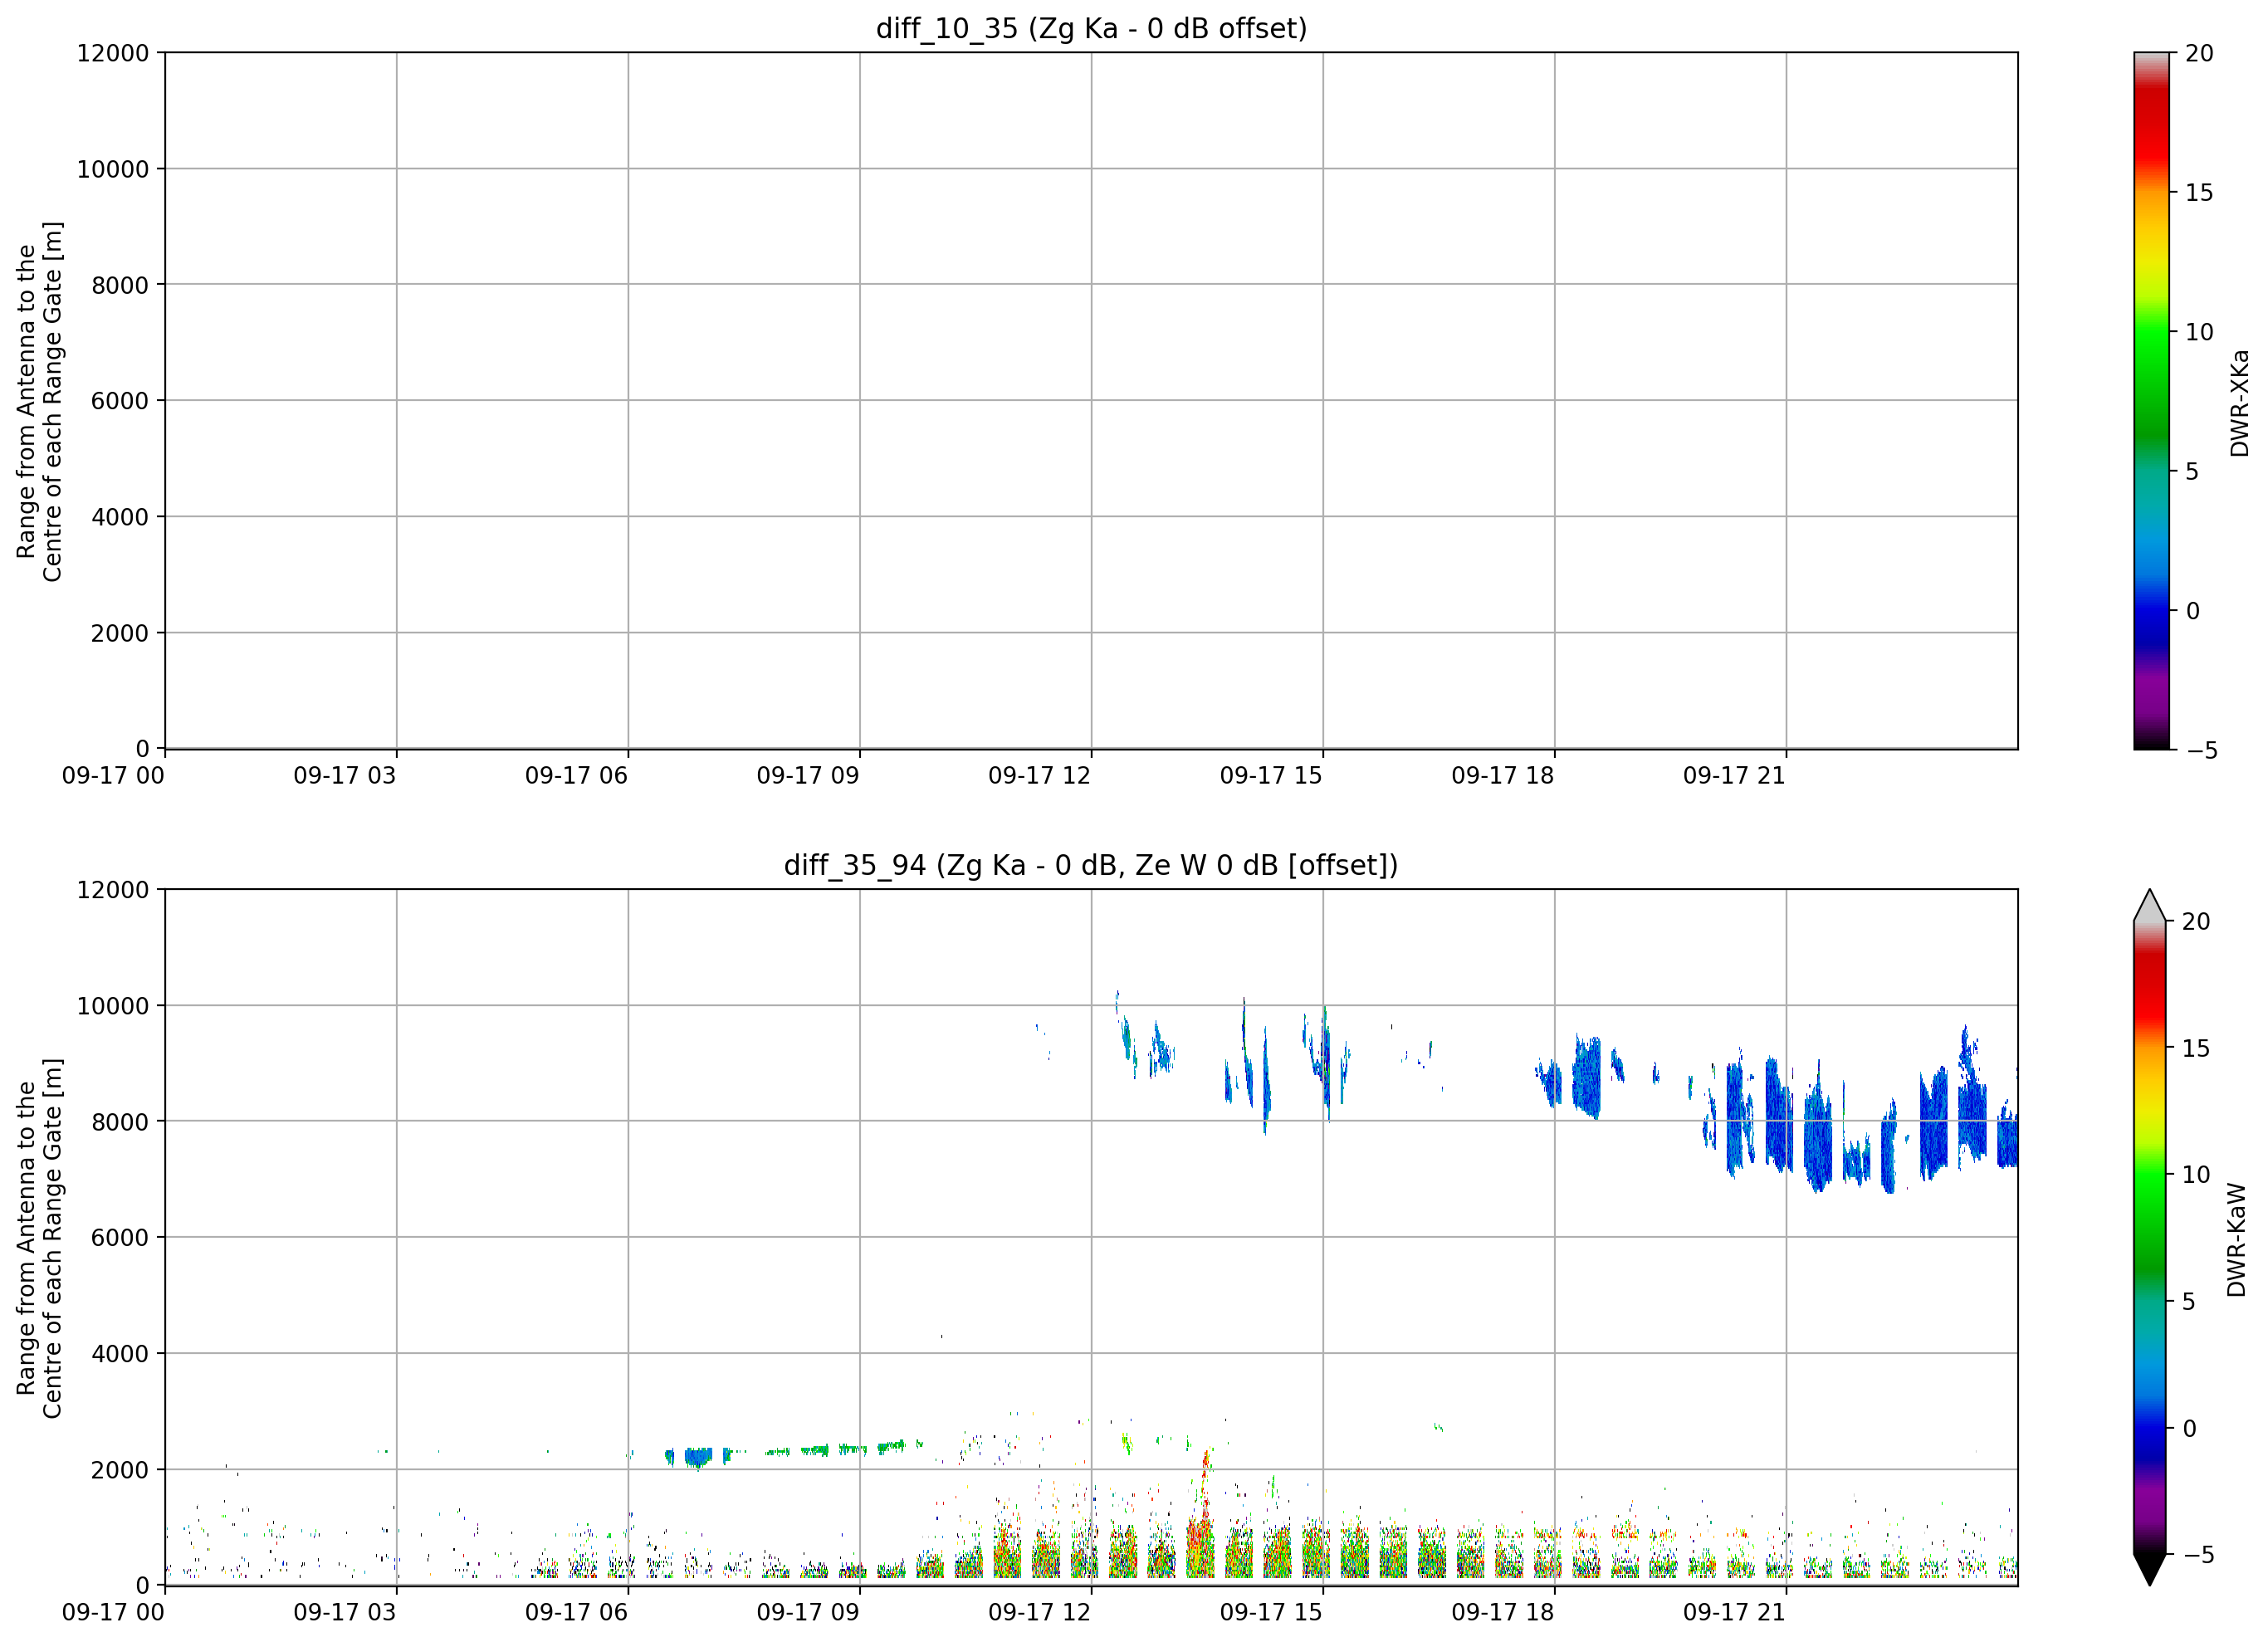Click tick "−5" on DWR-KaW colorbar
This screenshot has width=2268, height=1642.
click(x=2198, y=1554)
